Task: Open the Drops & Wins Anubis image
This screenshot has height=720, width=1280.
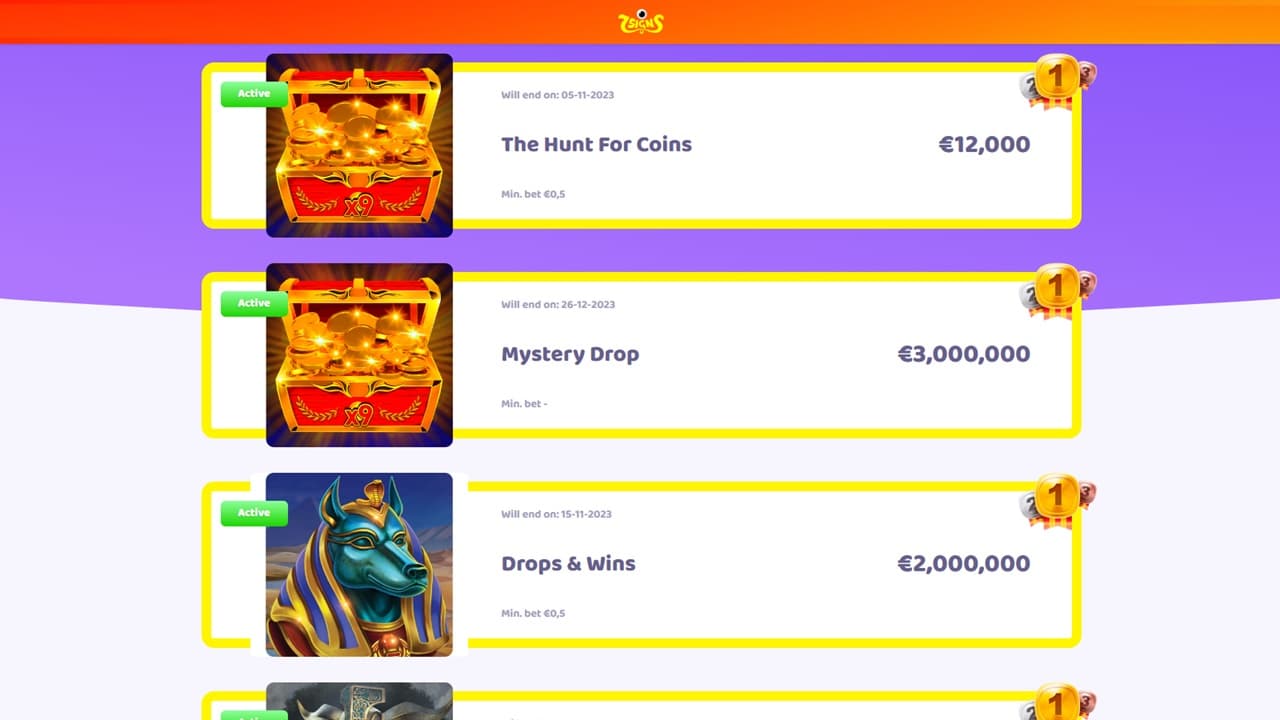Action: tap(359, 565)
